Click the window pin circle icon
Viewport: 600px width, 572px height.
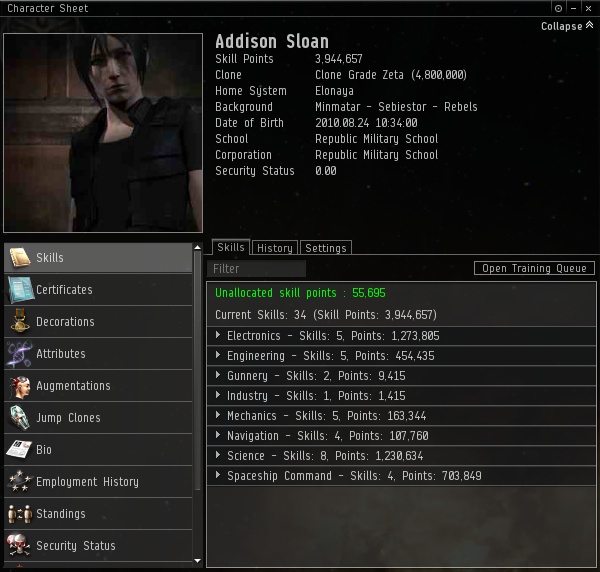558,8
